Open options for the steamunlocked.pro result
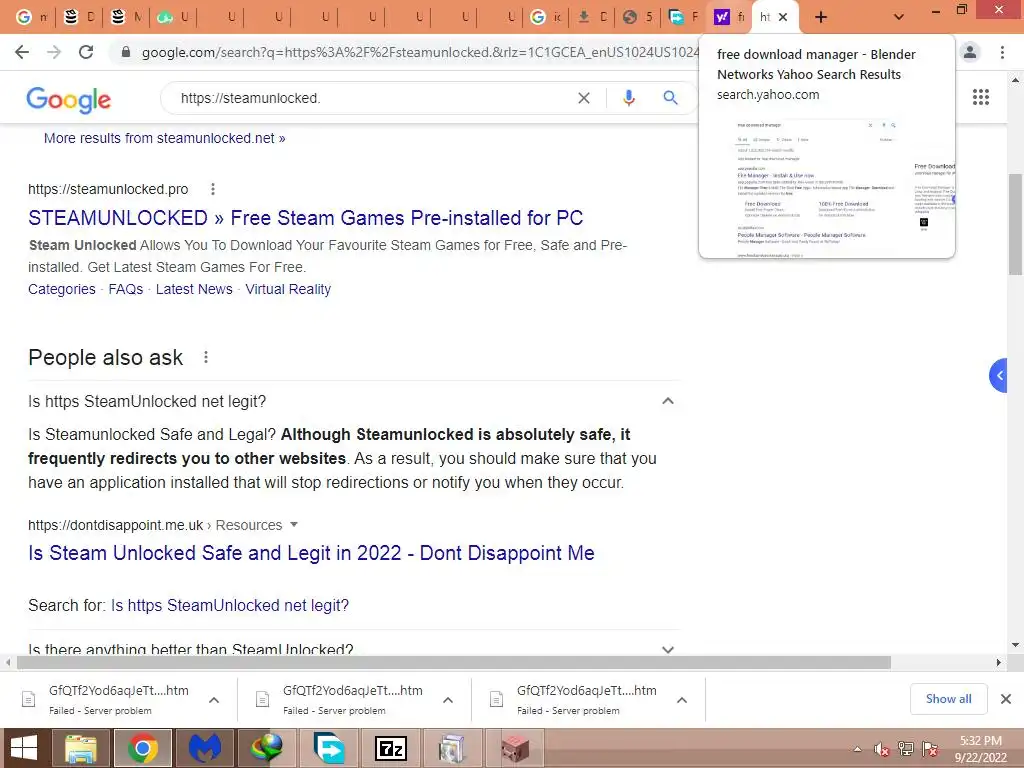Viewport: 1024px width, 768px height. pyautogui.click(x=212, y=189)
